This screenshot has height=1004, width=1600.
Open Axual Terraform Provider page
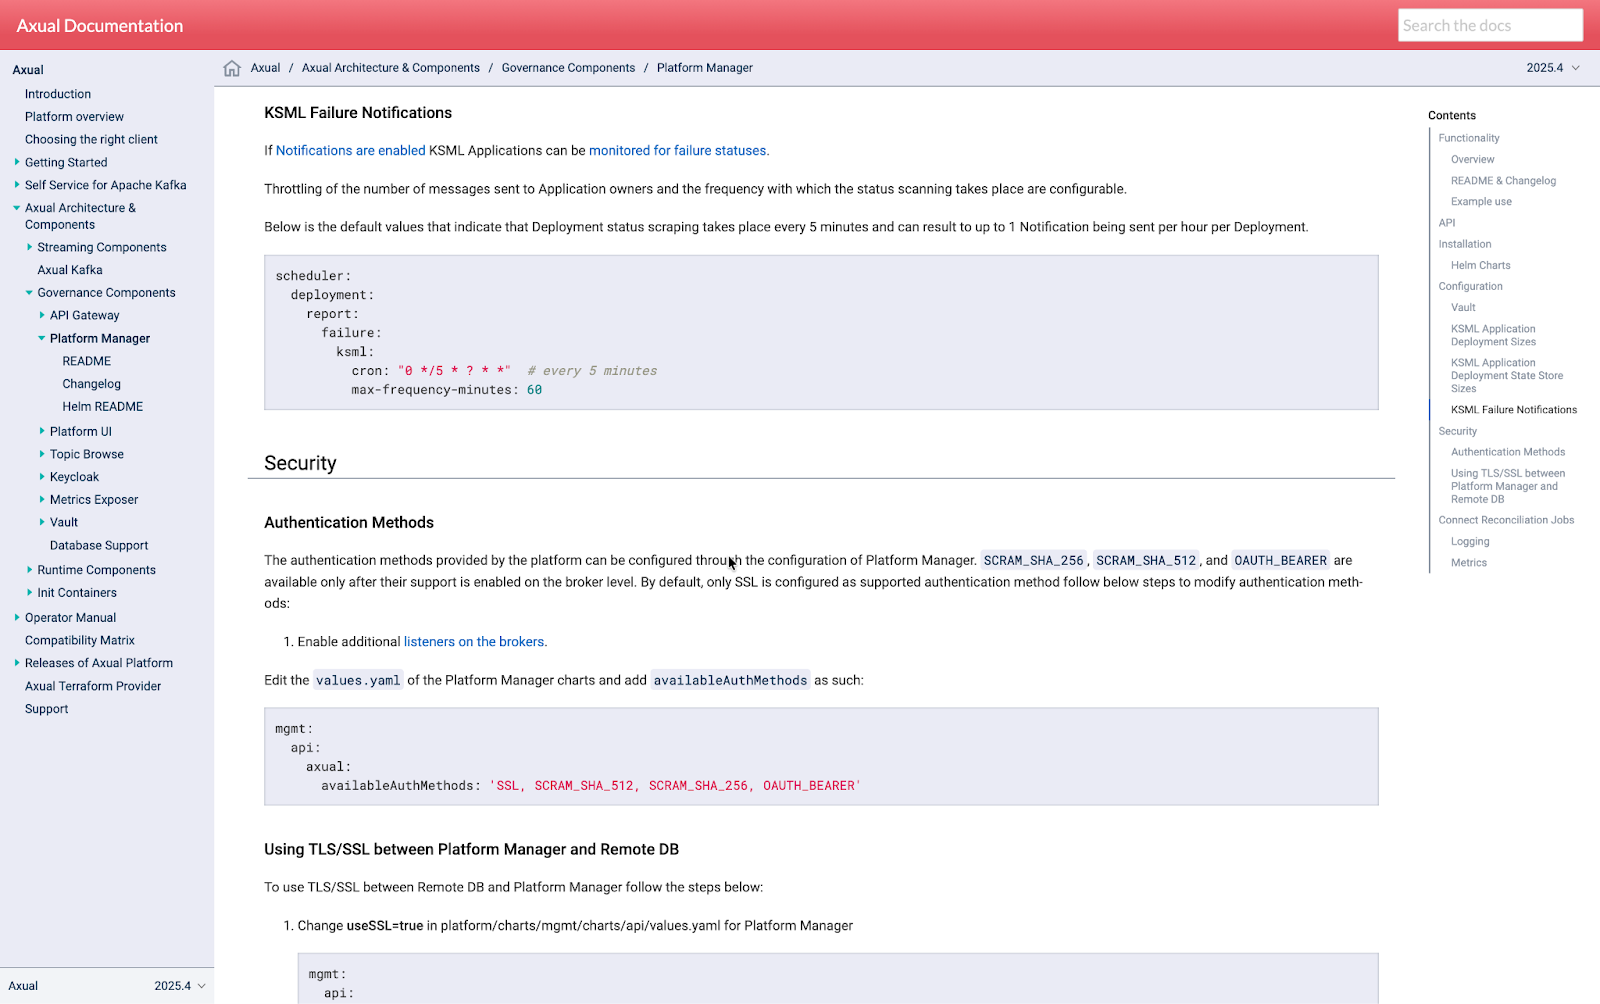click(x=93, y=687)
